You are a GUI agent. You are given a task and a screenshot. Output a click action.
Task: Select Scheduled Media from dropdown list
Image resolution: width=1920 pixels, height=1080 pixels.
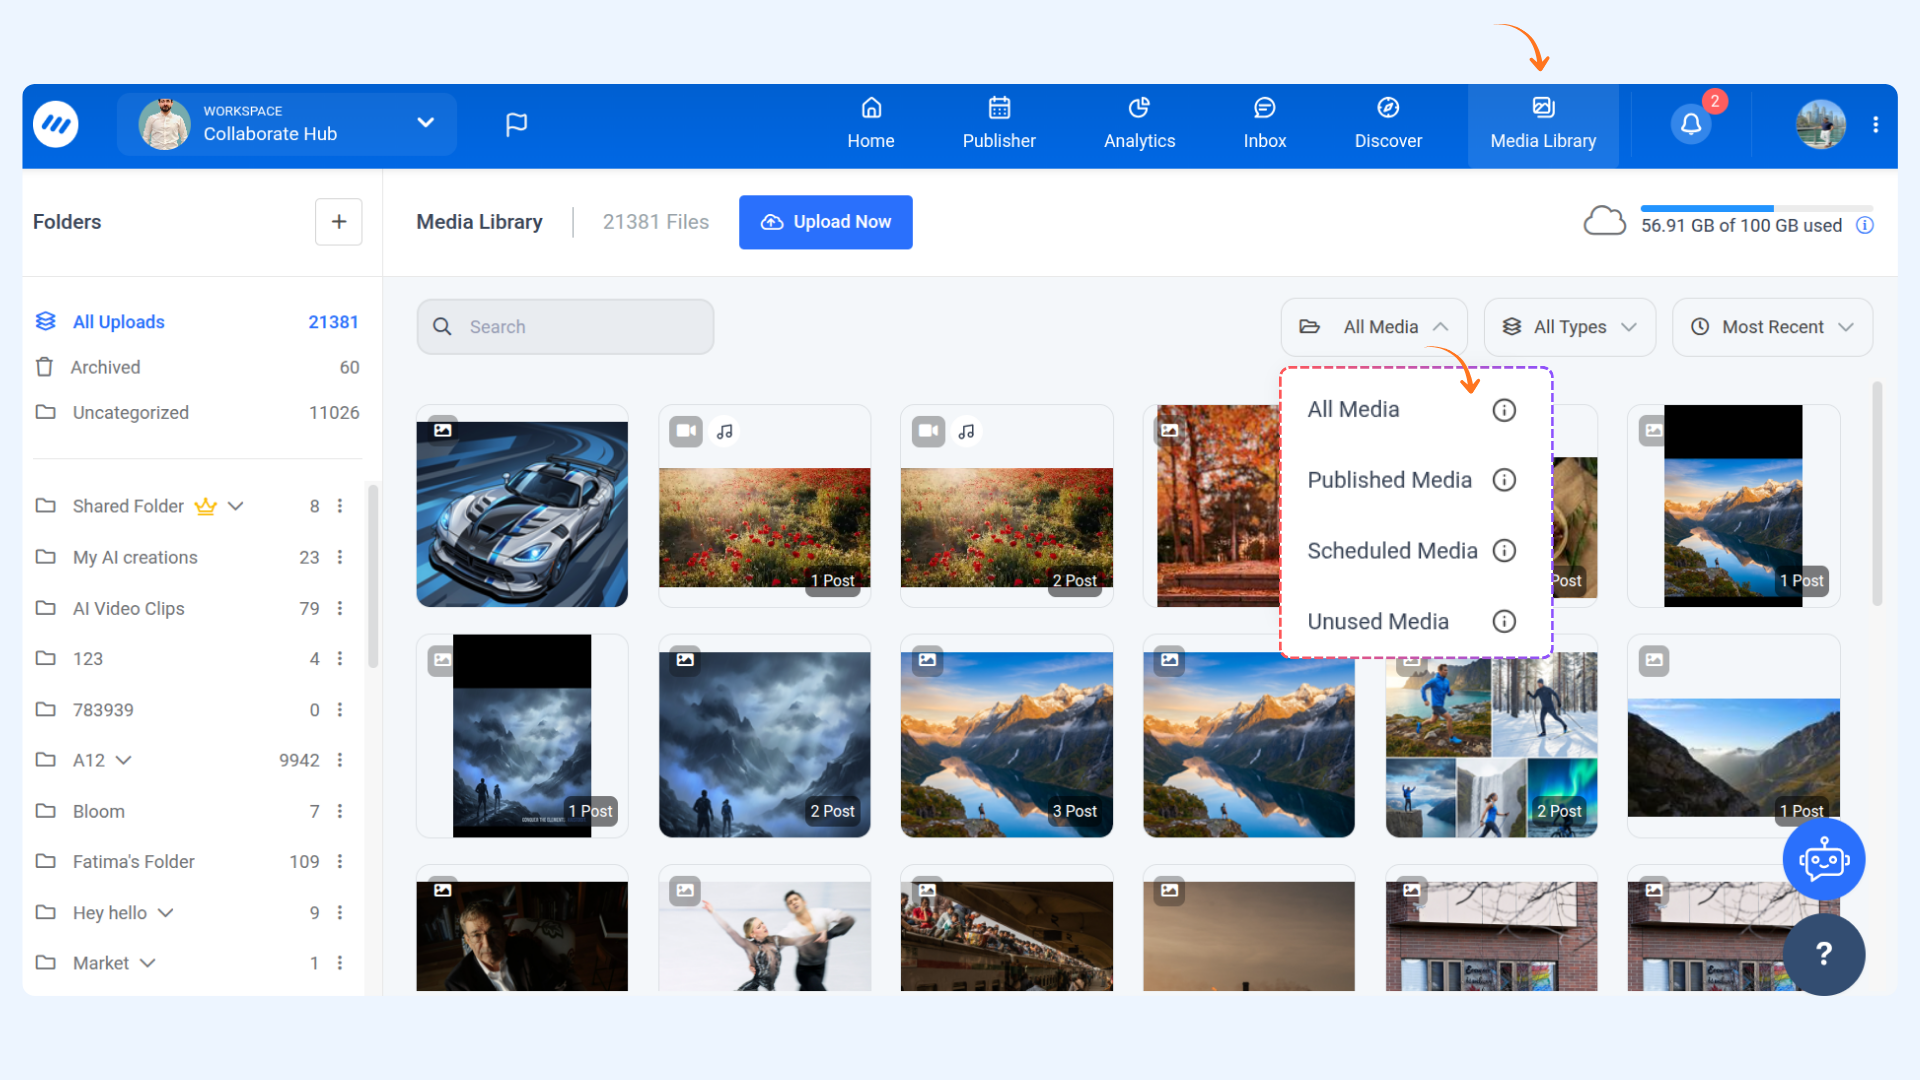pyautogui.click(x=1392, y=551)
